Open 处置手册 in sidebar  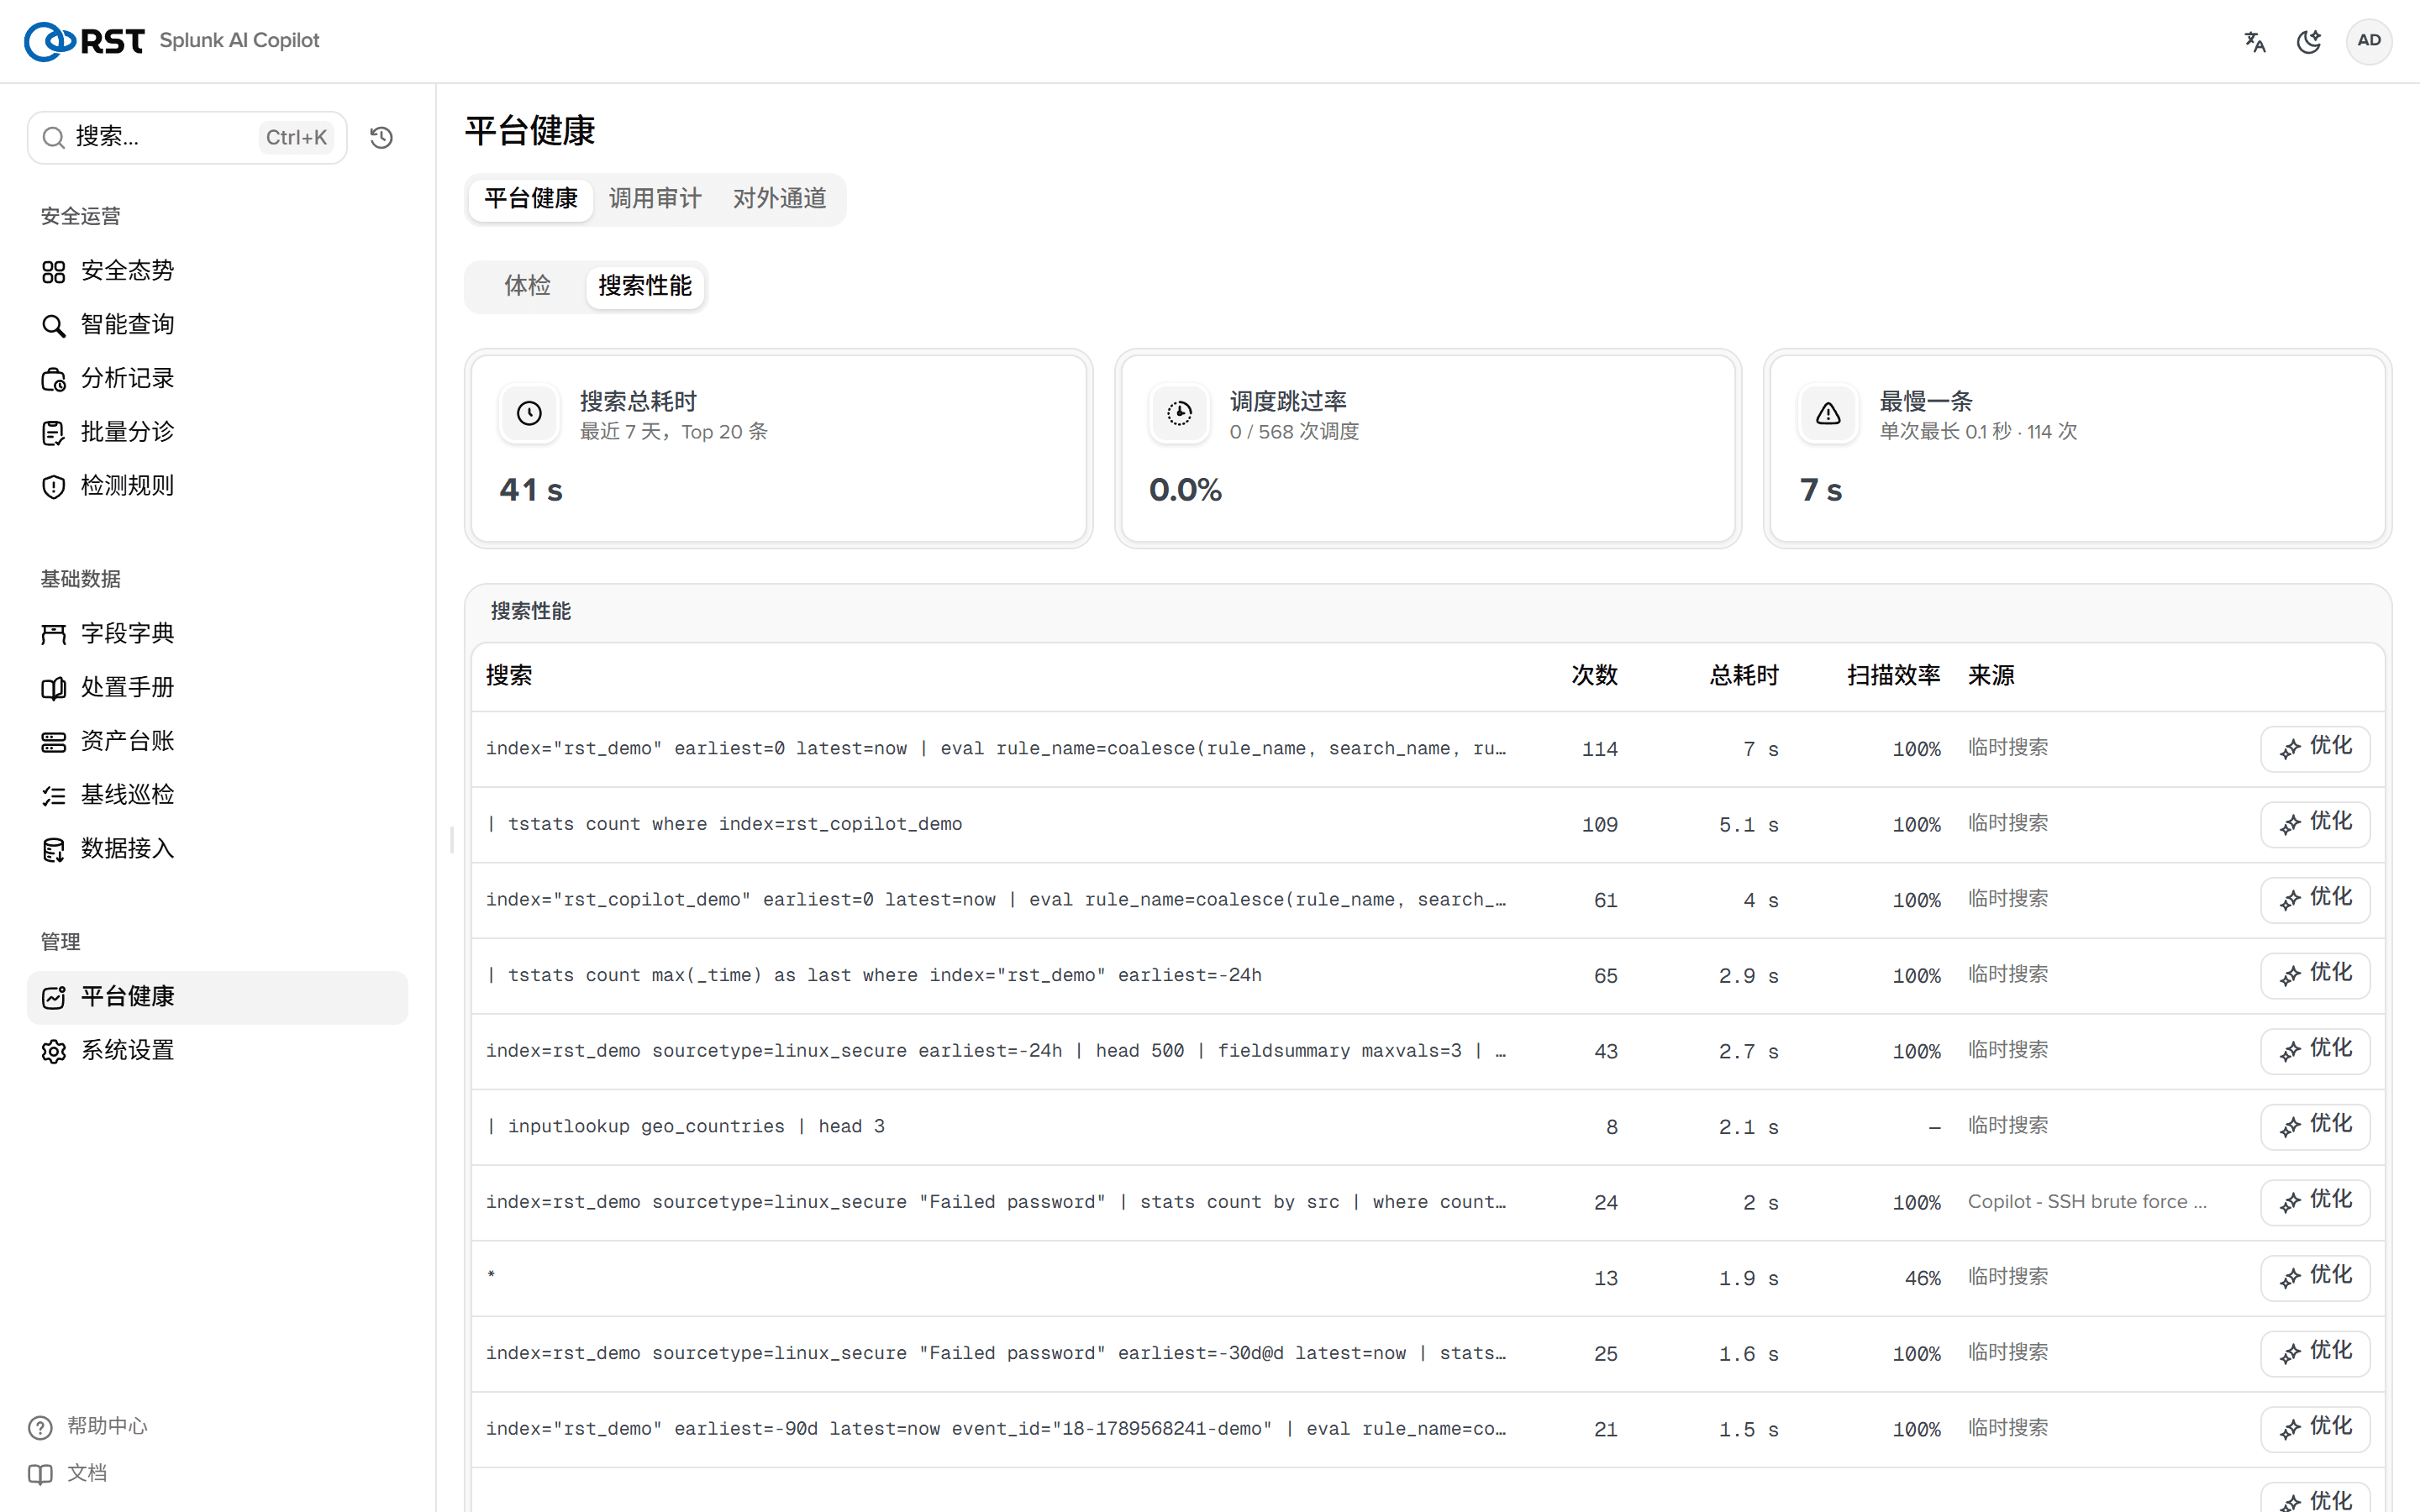point(217,688)
